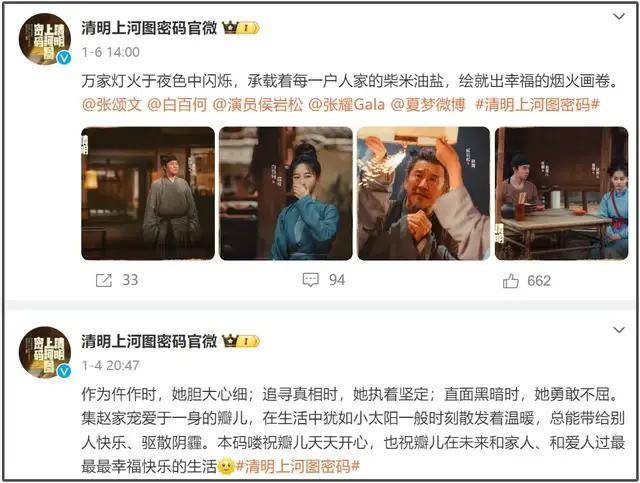Open comments via speech bubble icon 94

click(x=311, y=280)
